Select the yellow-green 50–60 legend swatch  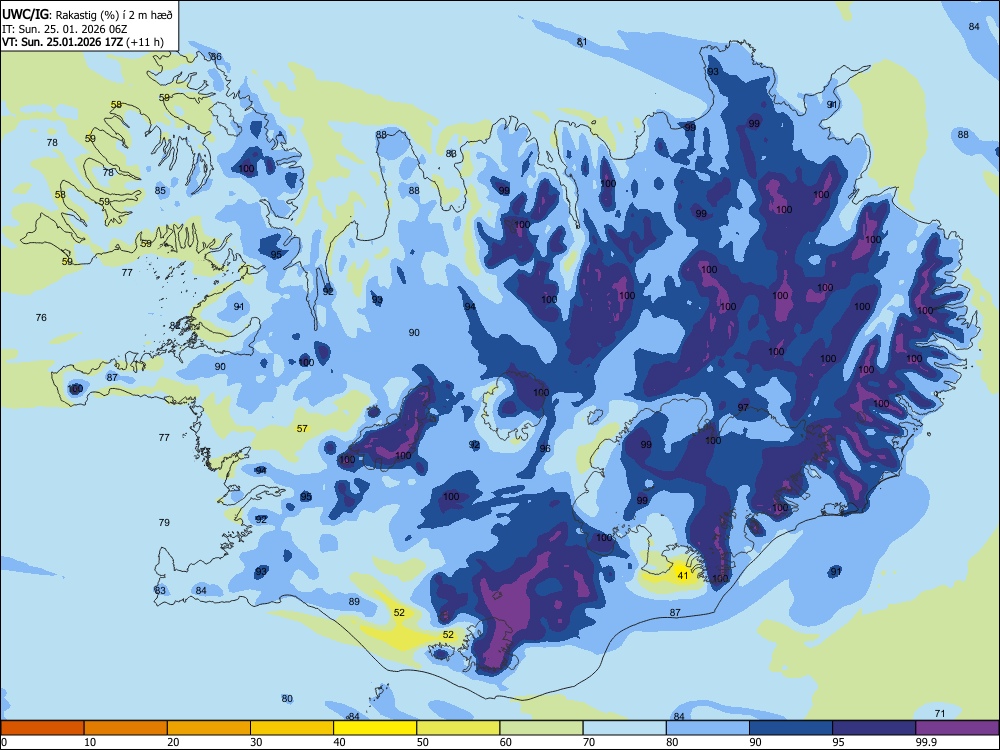point(458,728)
